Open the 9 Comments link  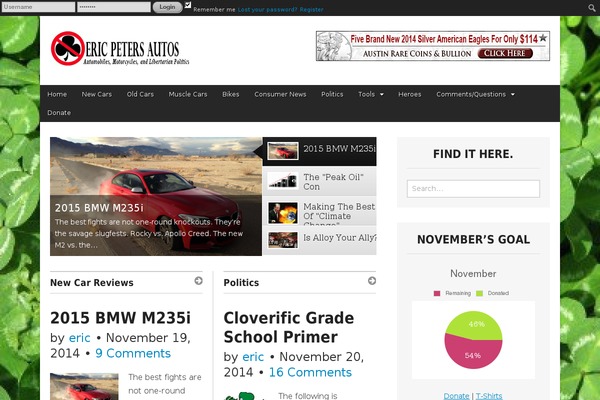133,353
